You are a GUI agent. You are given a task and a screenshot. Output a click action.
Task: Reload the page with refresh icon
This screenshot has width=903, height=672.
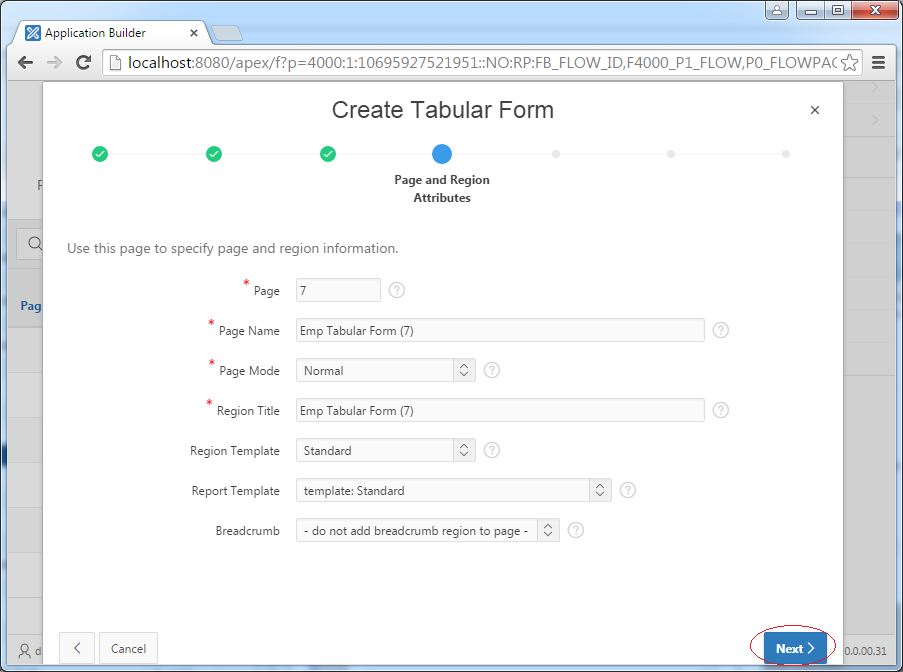click(84, 62)
